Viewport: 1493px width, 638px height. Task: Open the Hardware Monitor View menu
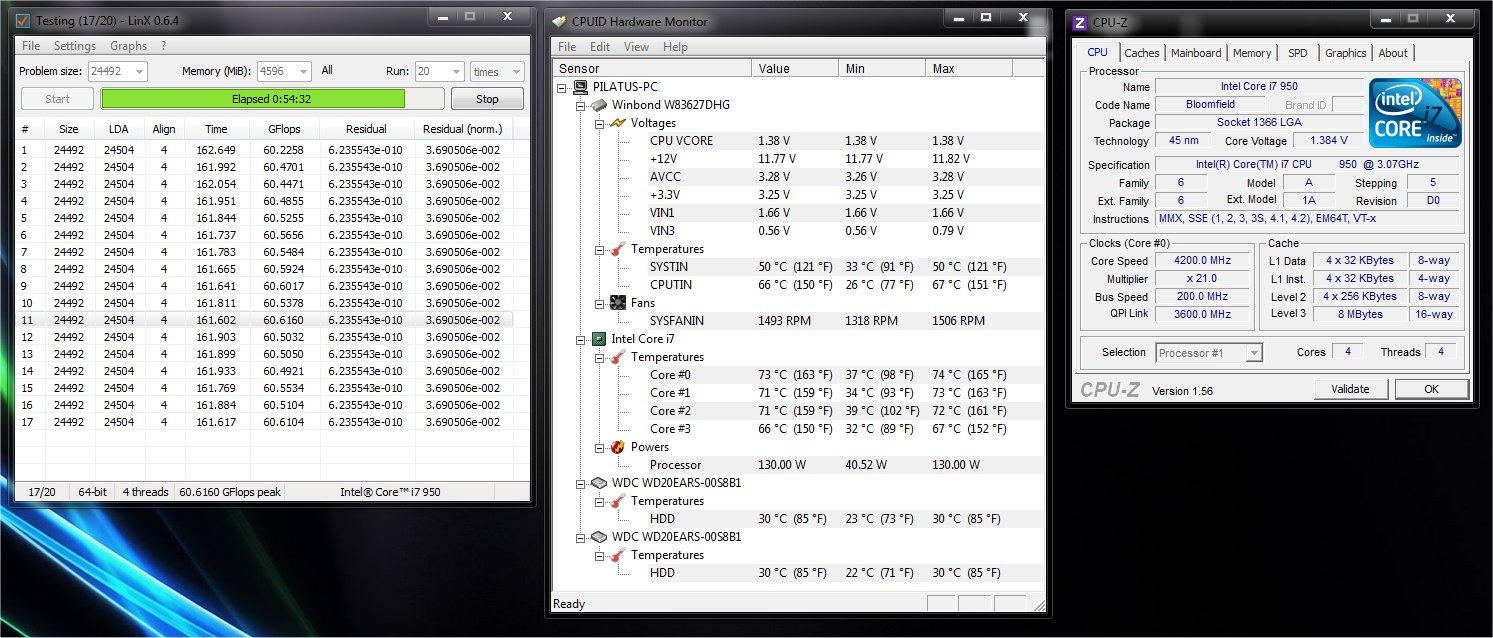coord(637,47)
